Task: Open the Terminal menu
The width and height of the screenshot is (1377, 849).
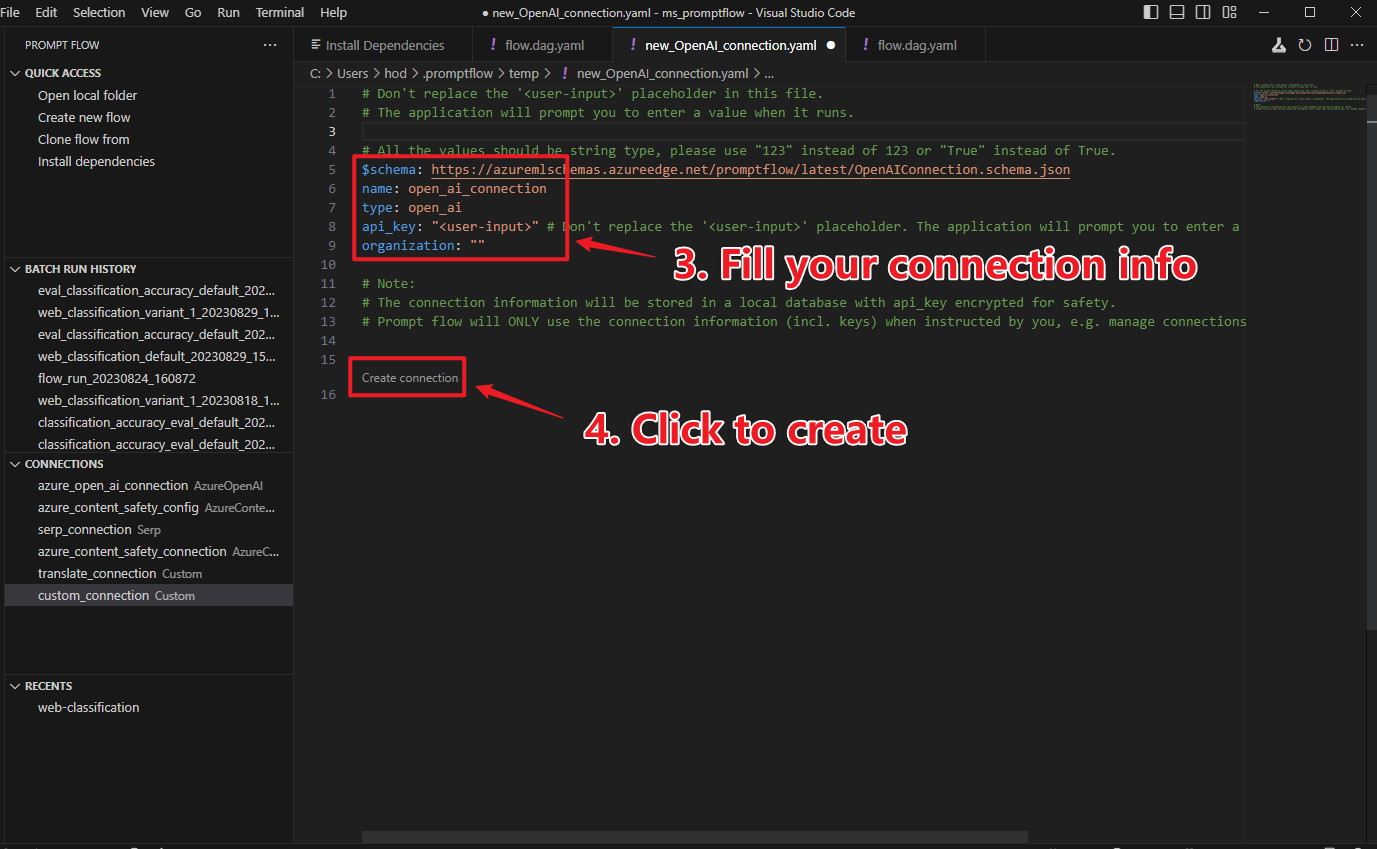Action: 279,12
